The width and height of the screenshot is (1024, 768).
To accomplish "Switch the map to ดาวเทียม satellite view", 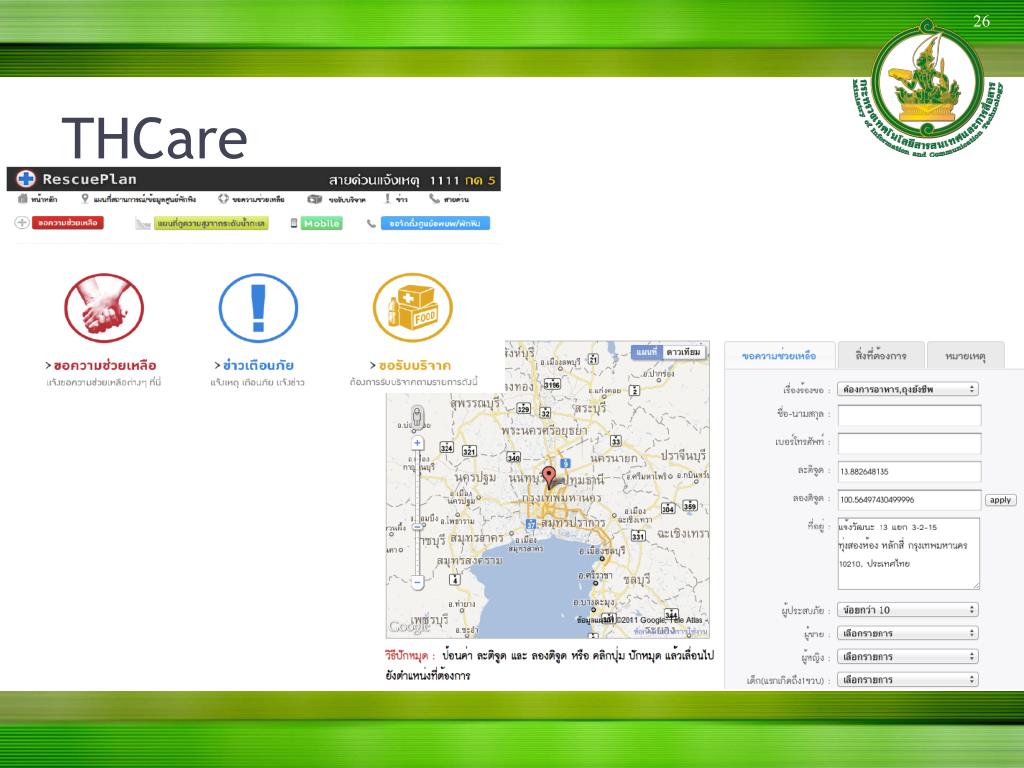I will point(684,352).
